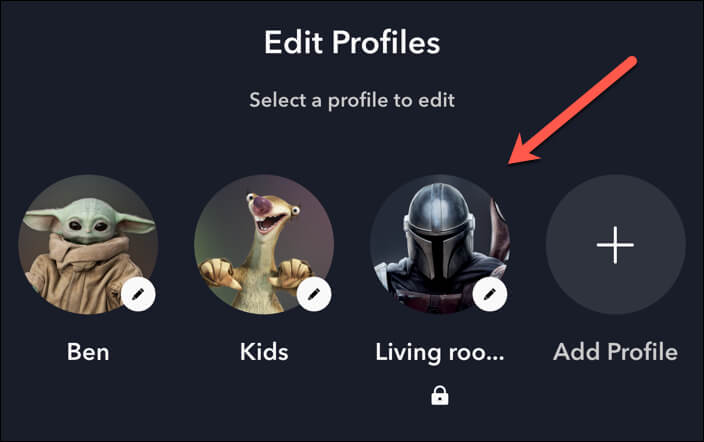Click the pencil icon on Kids avatar
Image resolution: width=704 pixels, height=442 pixels.
click(314, 294)
